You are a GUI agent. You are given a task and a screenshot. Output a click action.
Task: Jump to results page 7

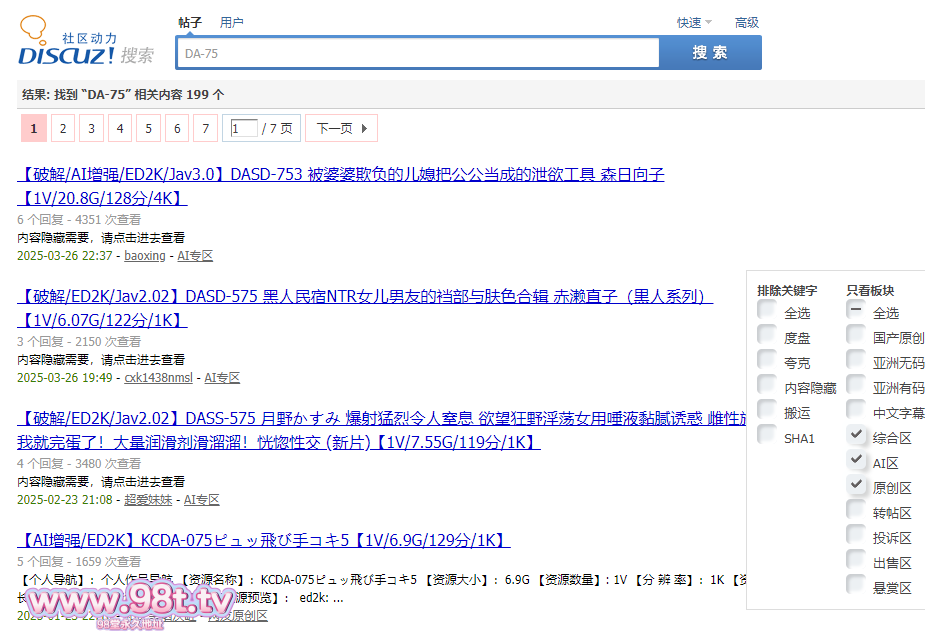tap(205, 128)
